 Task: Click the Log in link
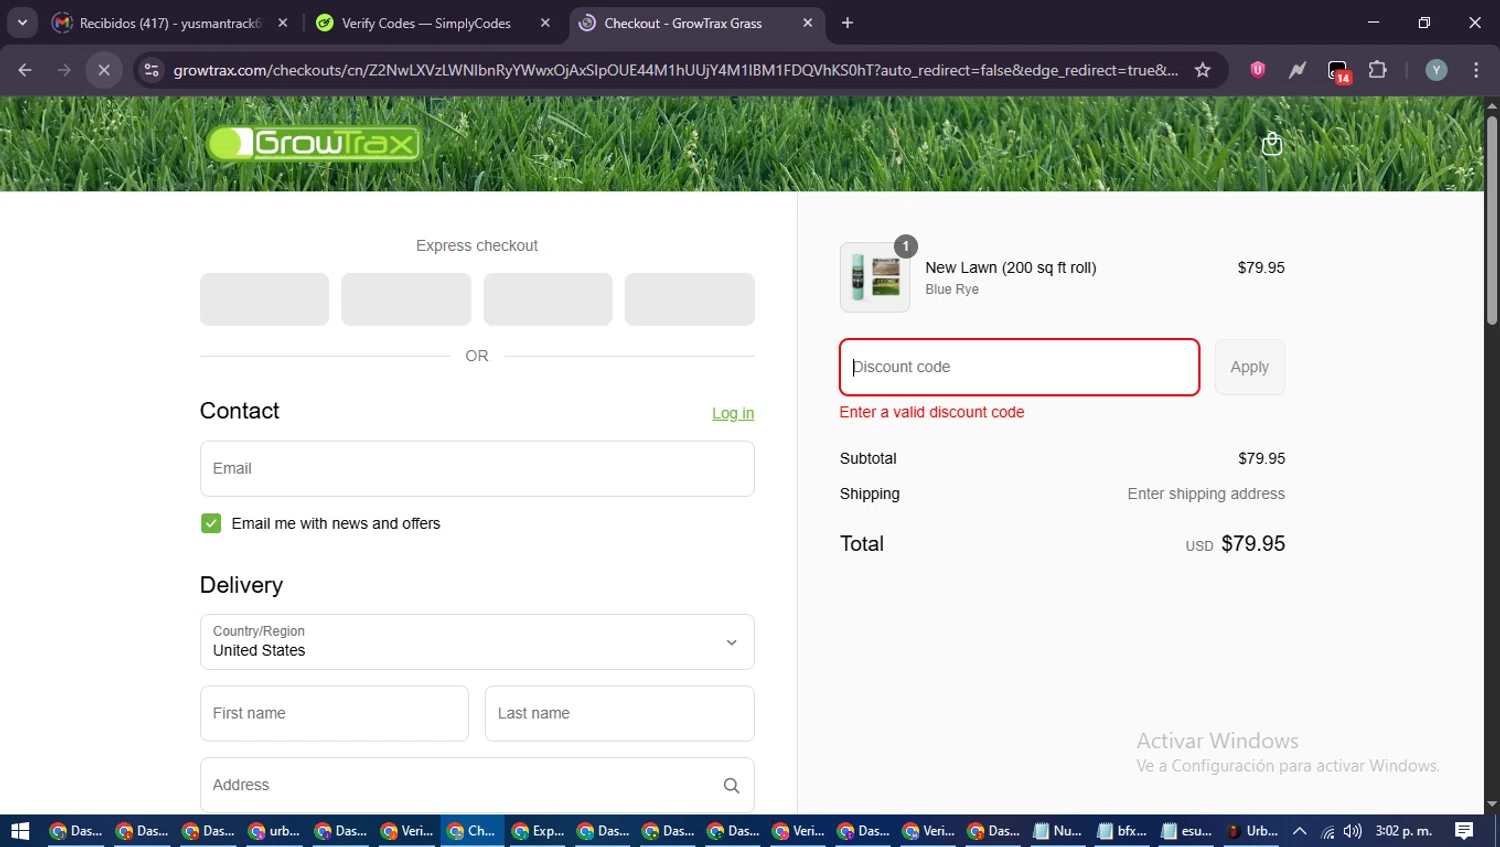coord(733,413)
